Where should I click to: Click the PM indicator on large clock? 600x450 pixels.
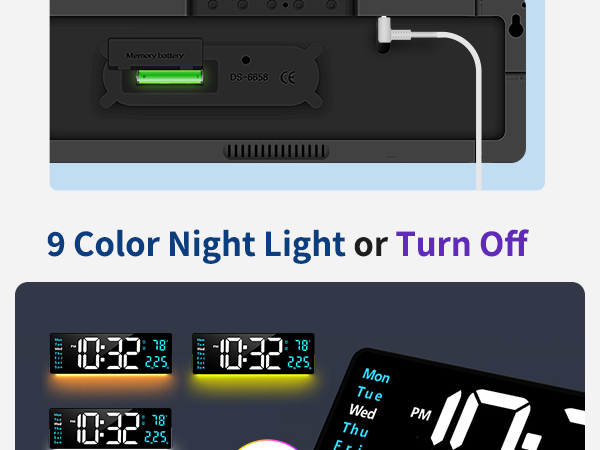click(421, 413)
